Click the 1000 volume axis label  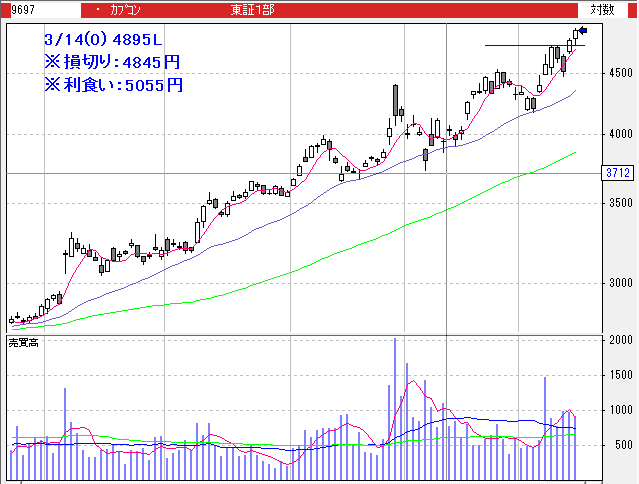[619, 410]
